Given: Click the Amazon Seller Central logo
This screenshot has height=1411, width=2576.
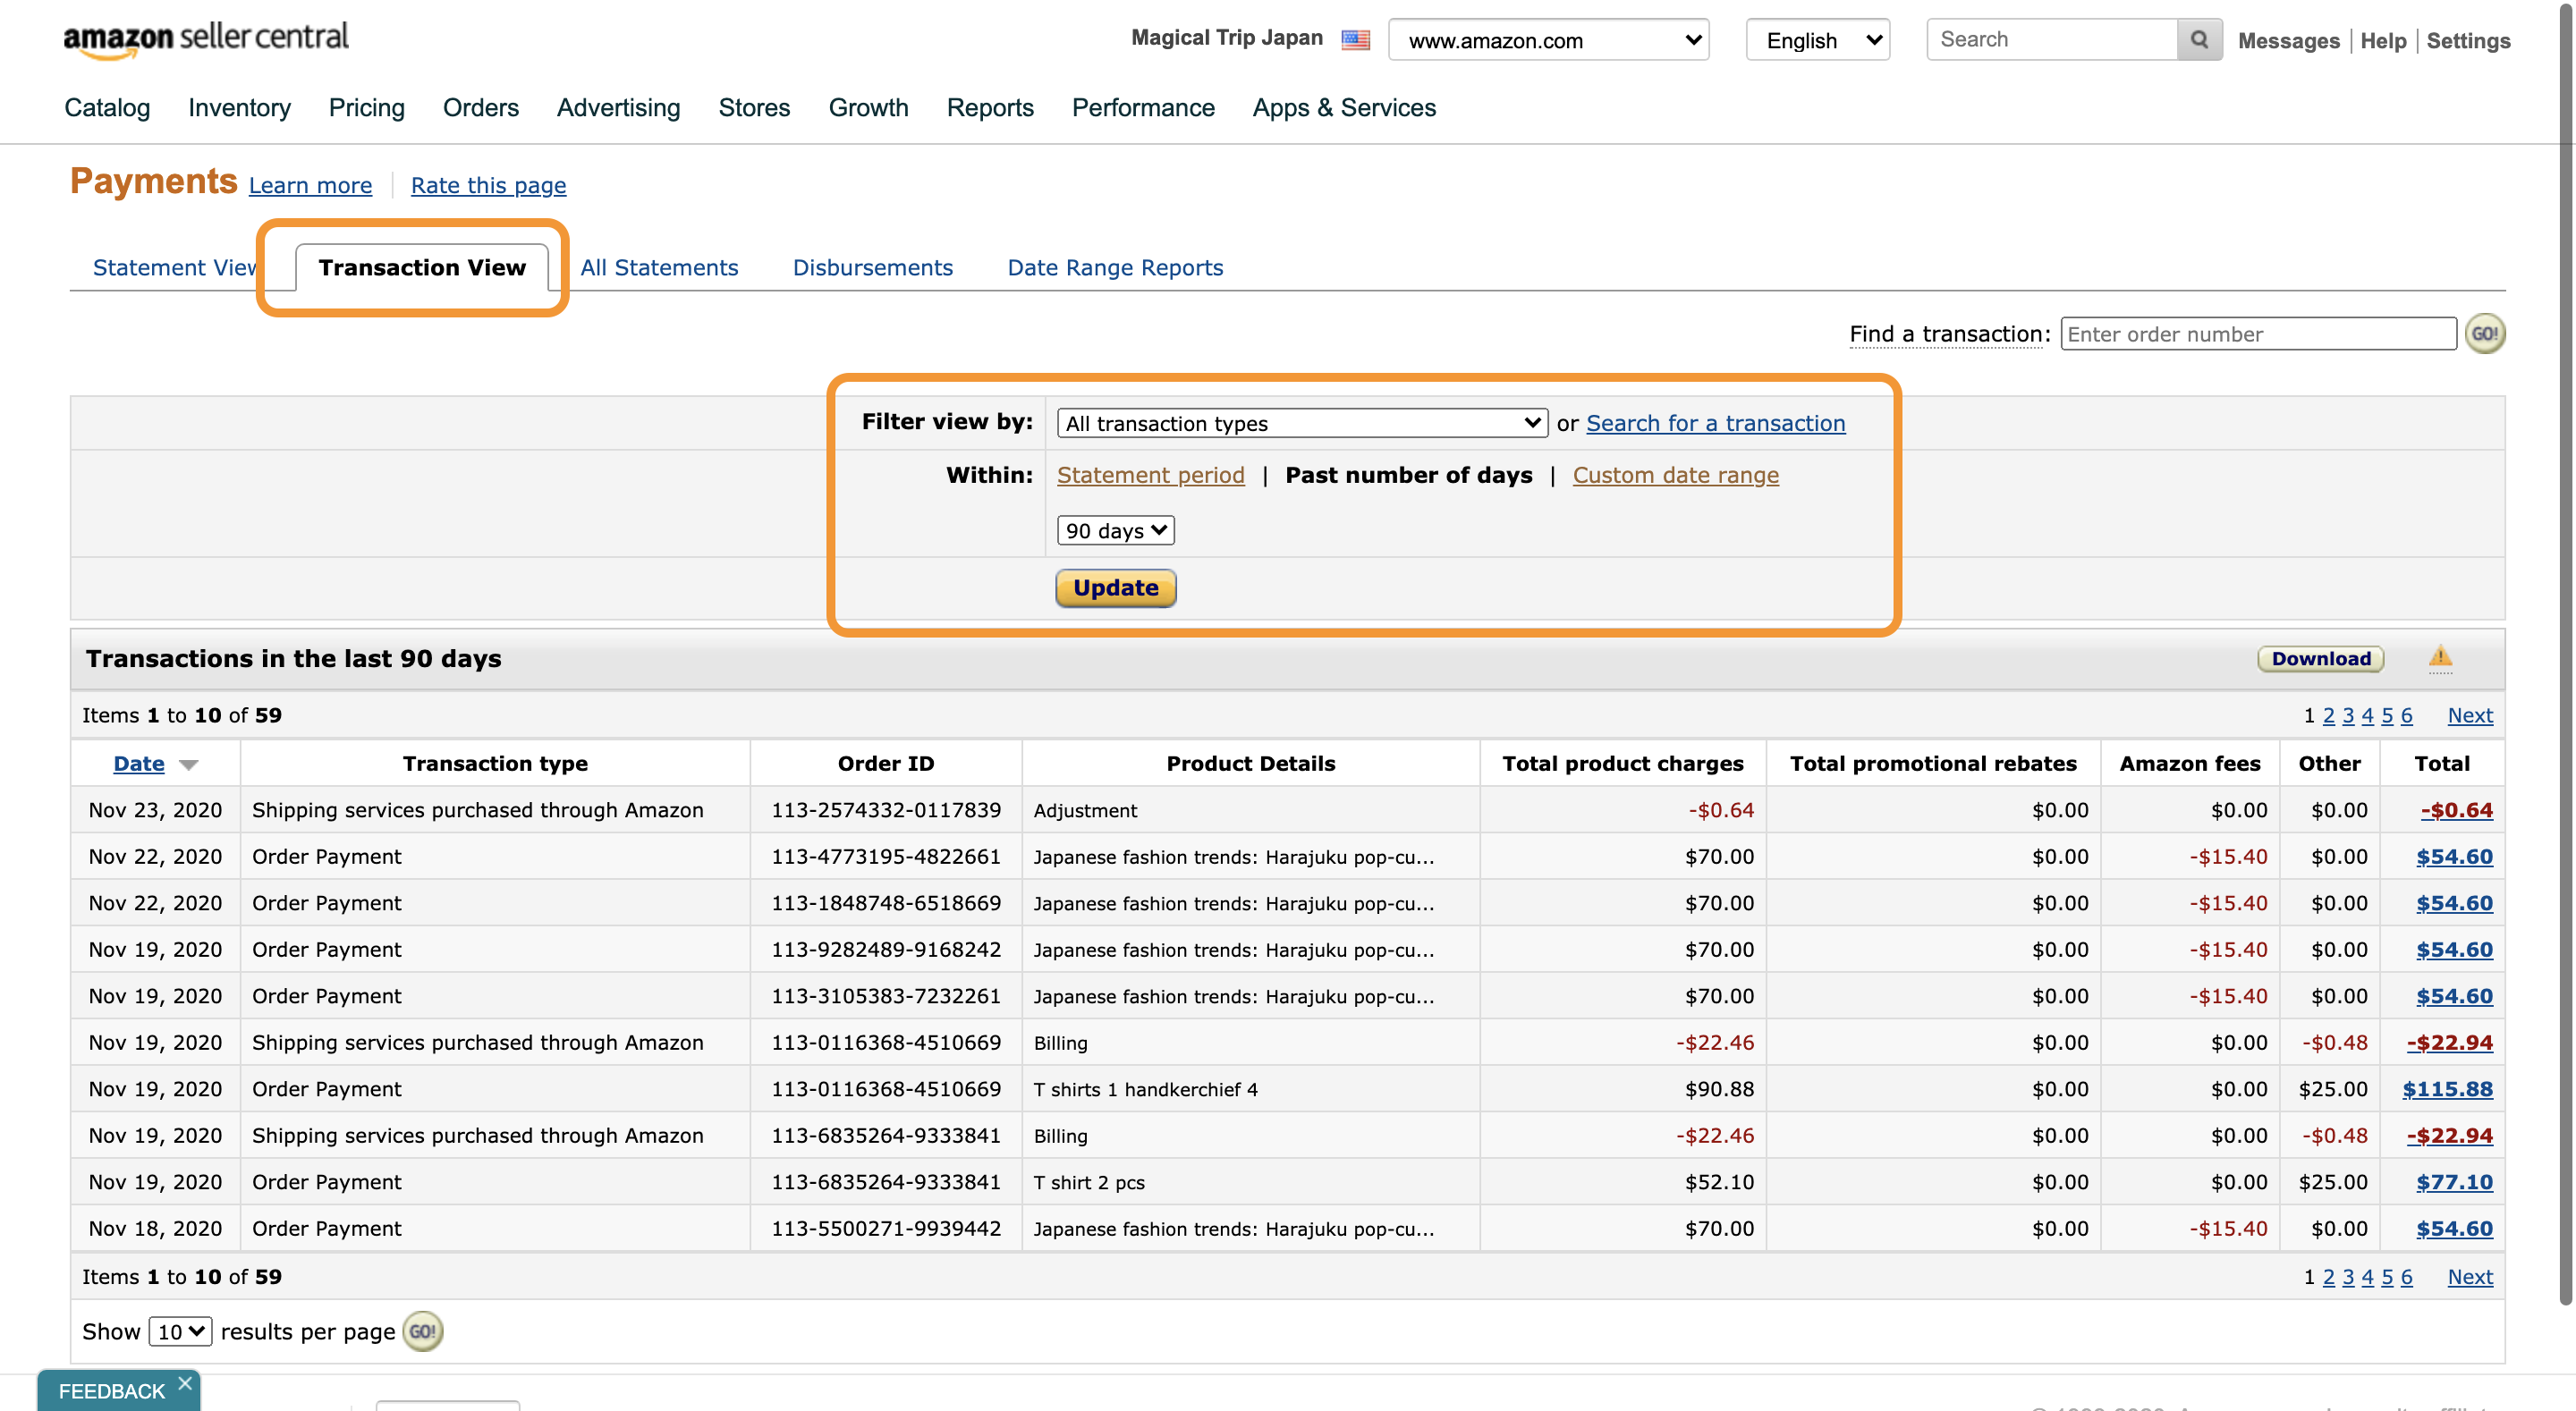Looking at the screenshot, I should [x=206, y=40].
